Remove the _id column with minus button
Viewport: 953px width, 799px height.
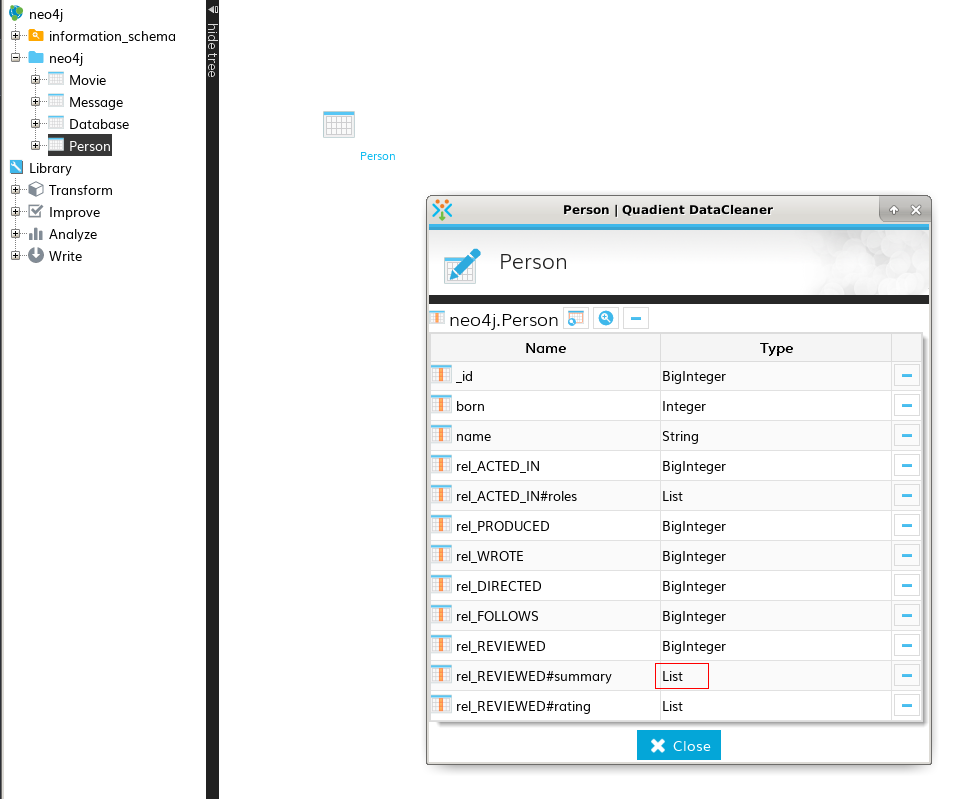pos(907,375)
